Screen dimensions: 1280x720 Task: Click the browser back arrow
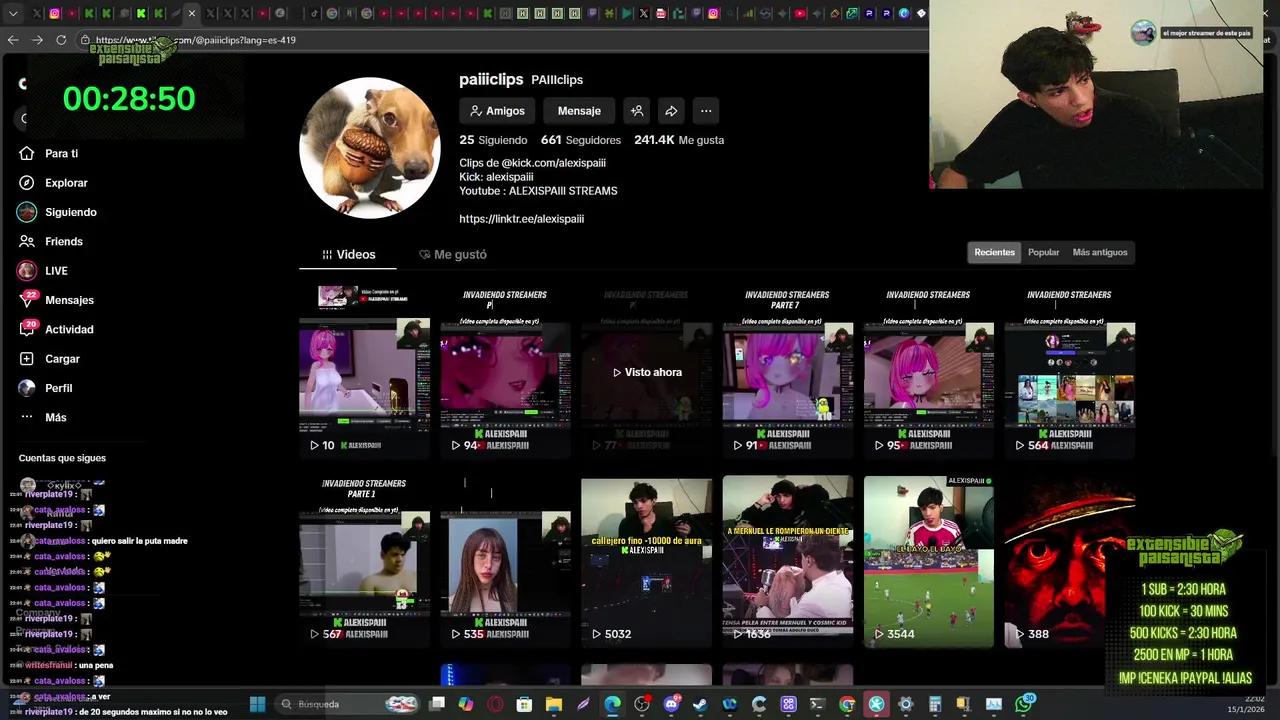pyautogui.click(x=13, y=40)
